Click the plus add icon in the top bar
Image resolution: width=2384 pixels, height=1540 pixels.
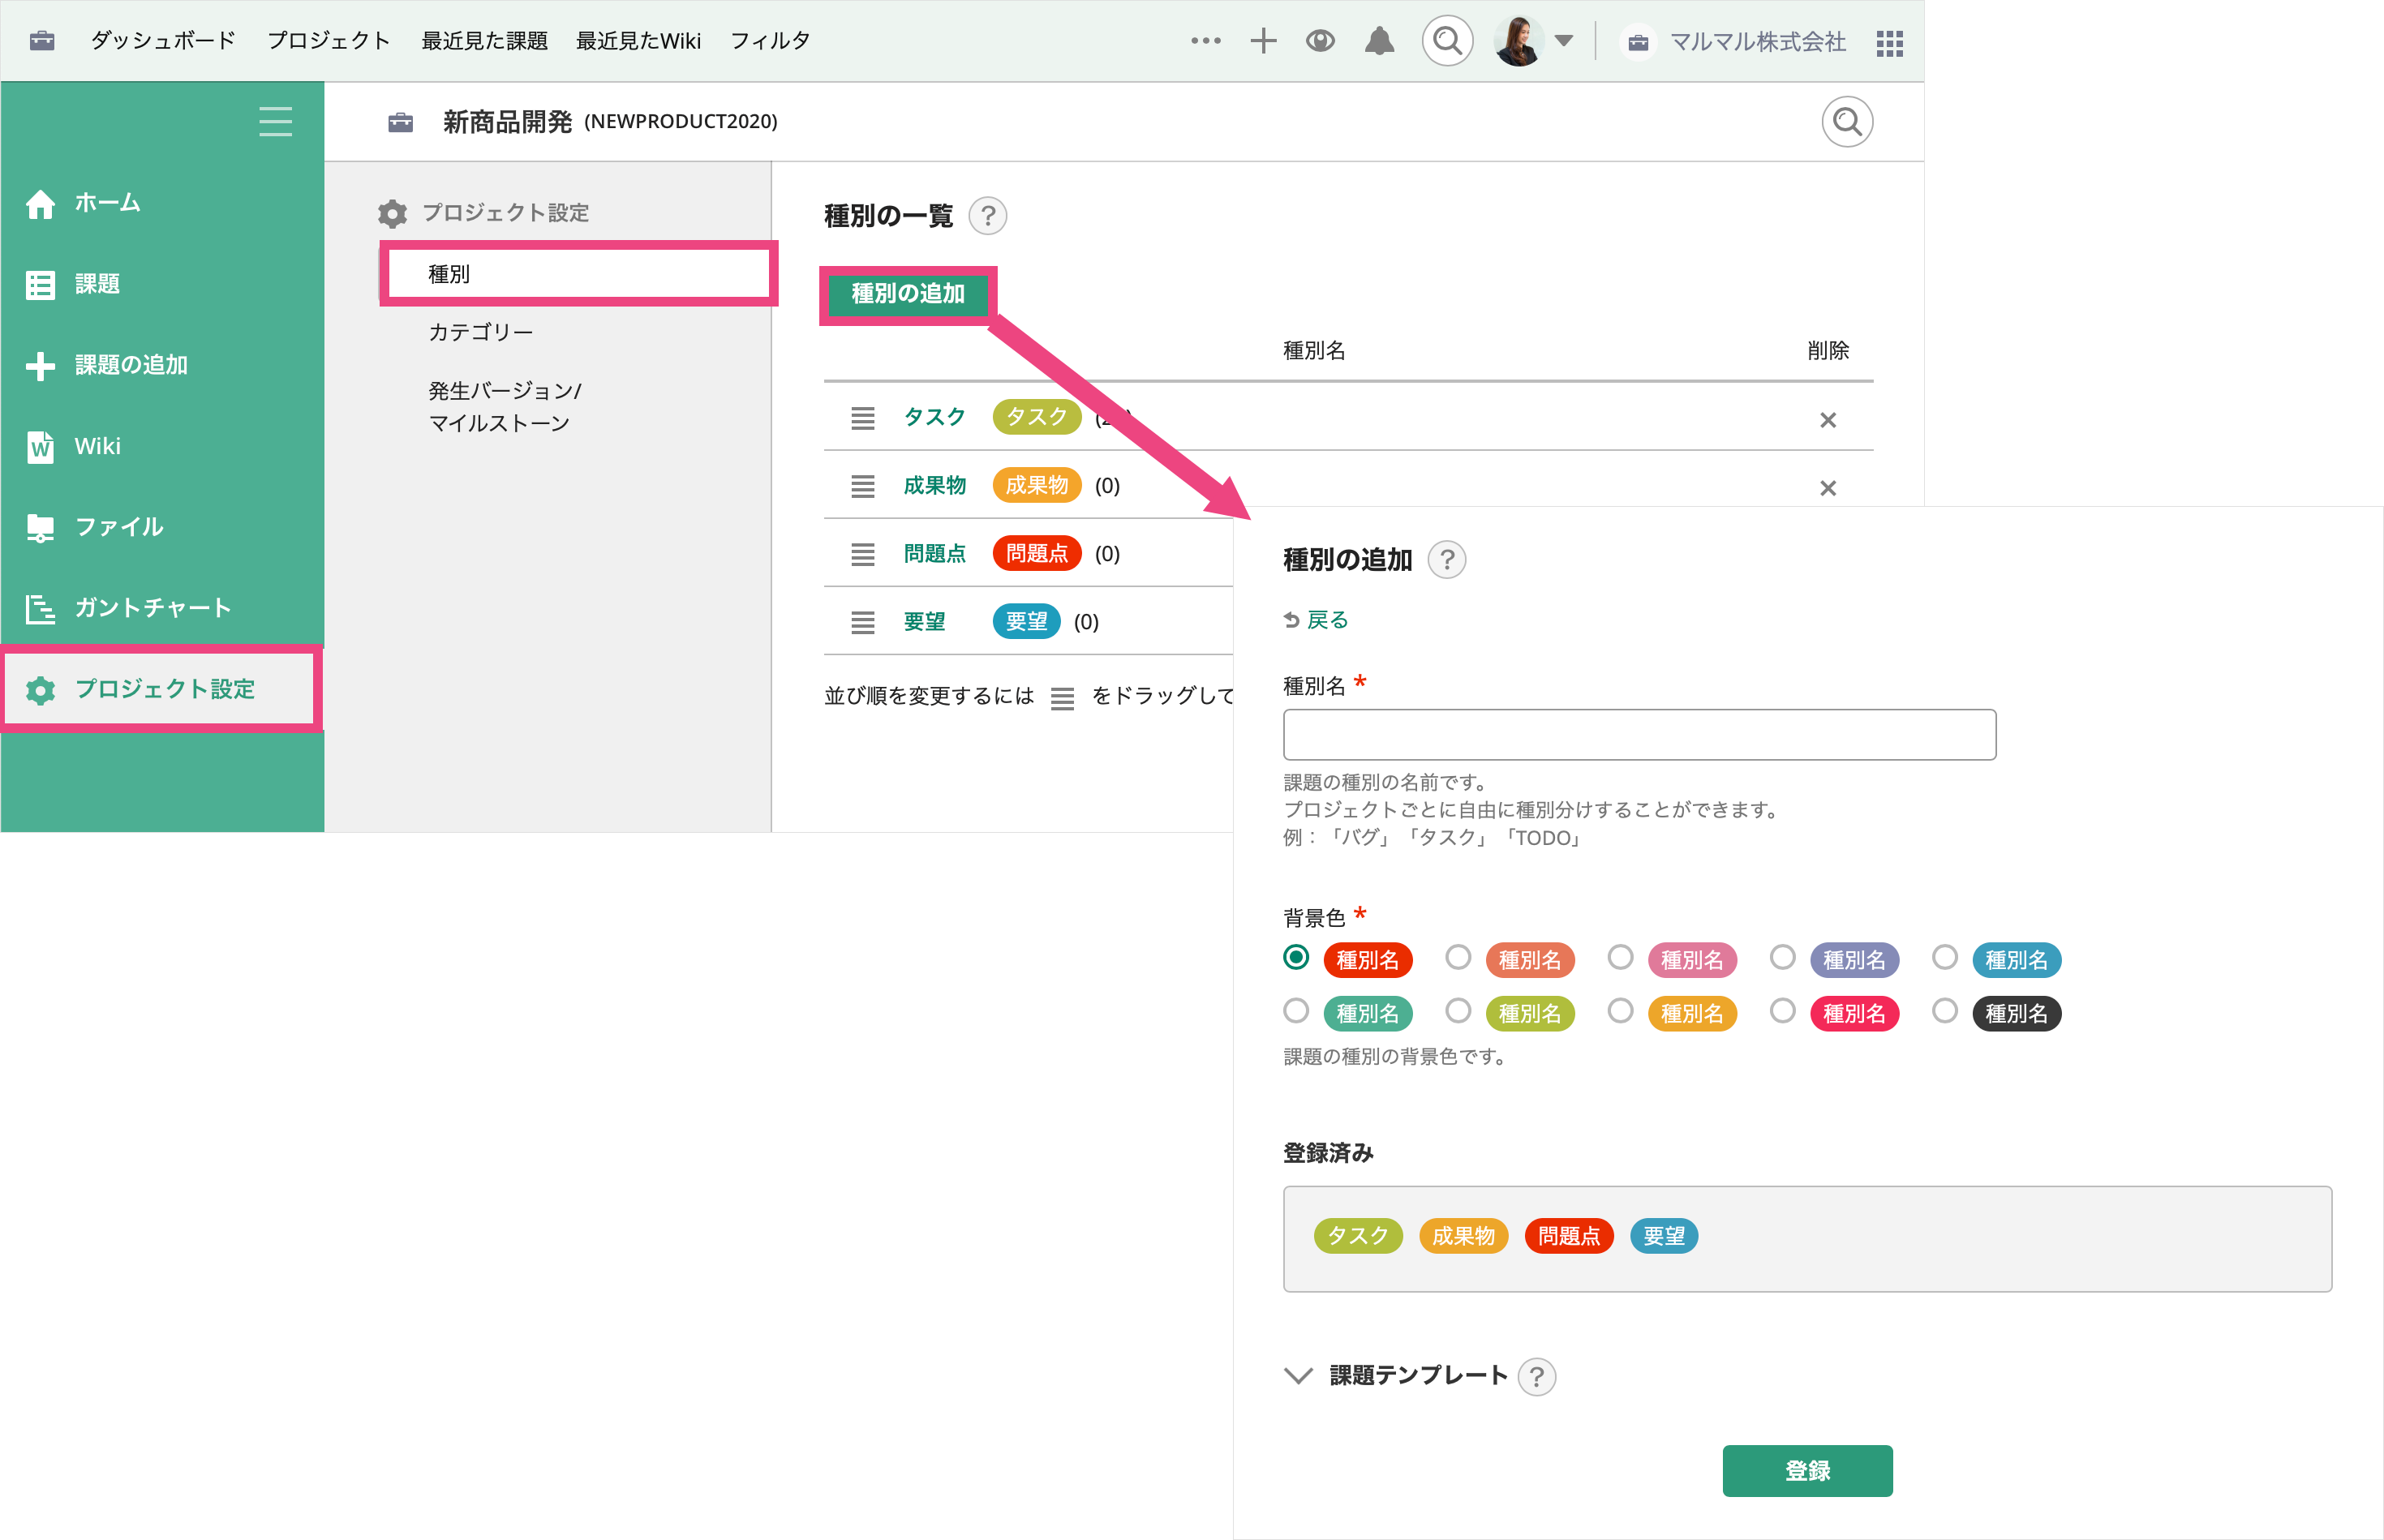(1263, 41)
